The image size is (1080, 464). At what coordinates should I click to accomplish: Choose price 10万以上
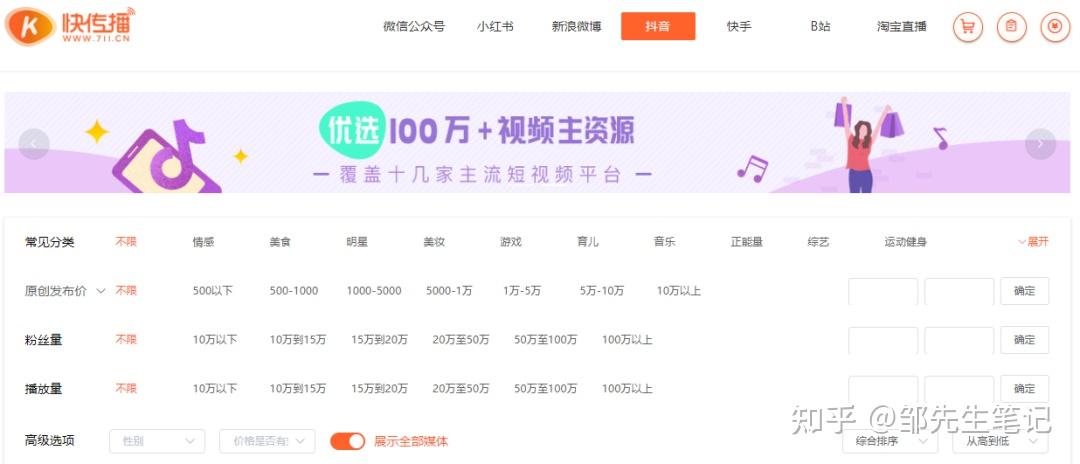[679, 291]
